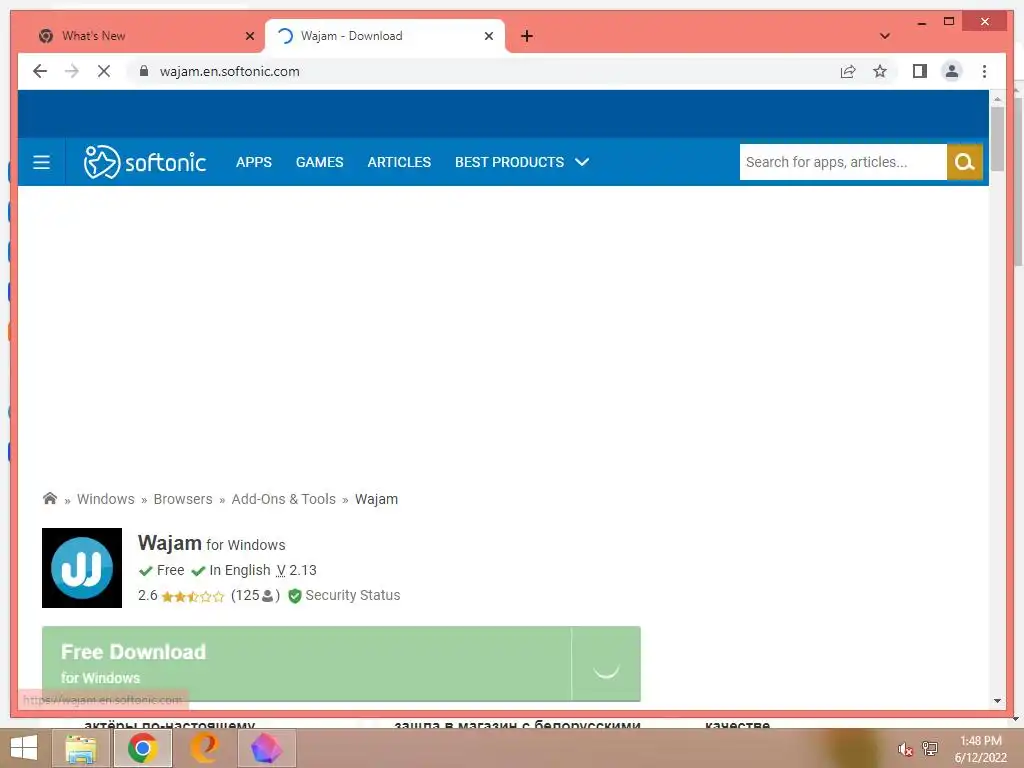Viewport: 1024px width, 768px height.
Task: Open the purple gem taskbar app
Action: point(266,748)
